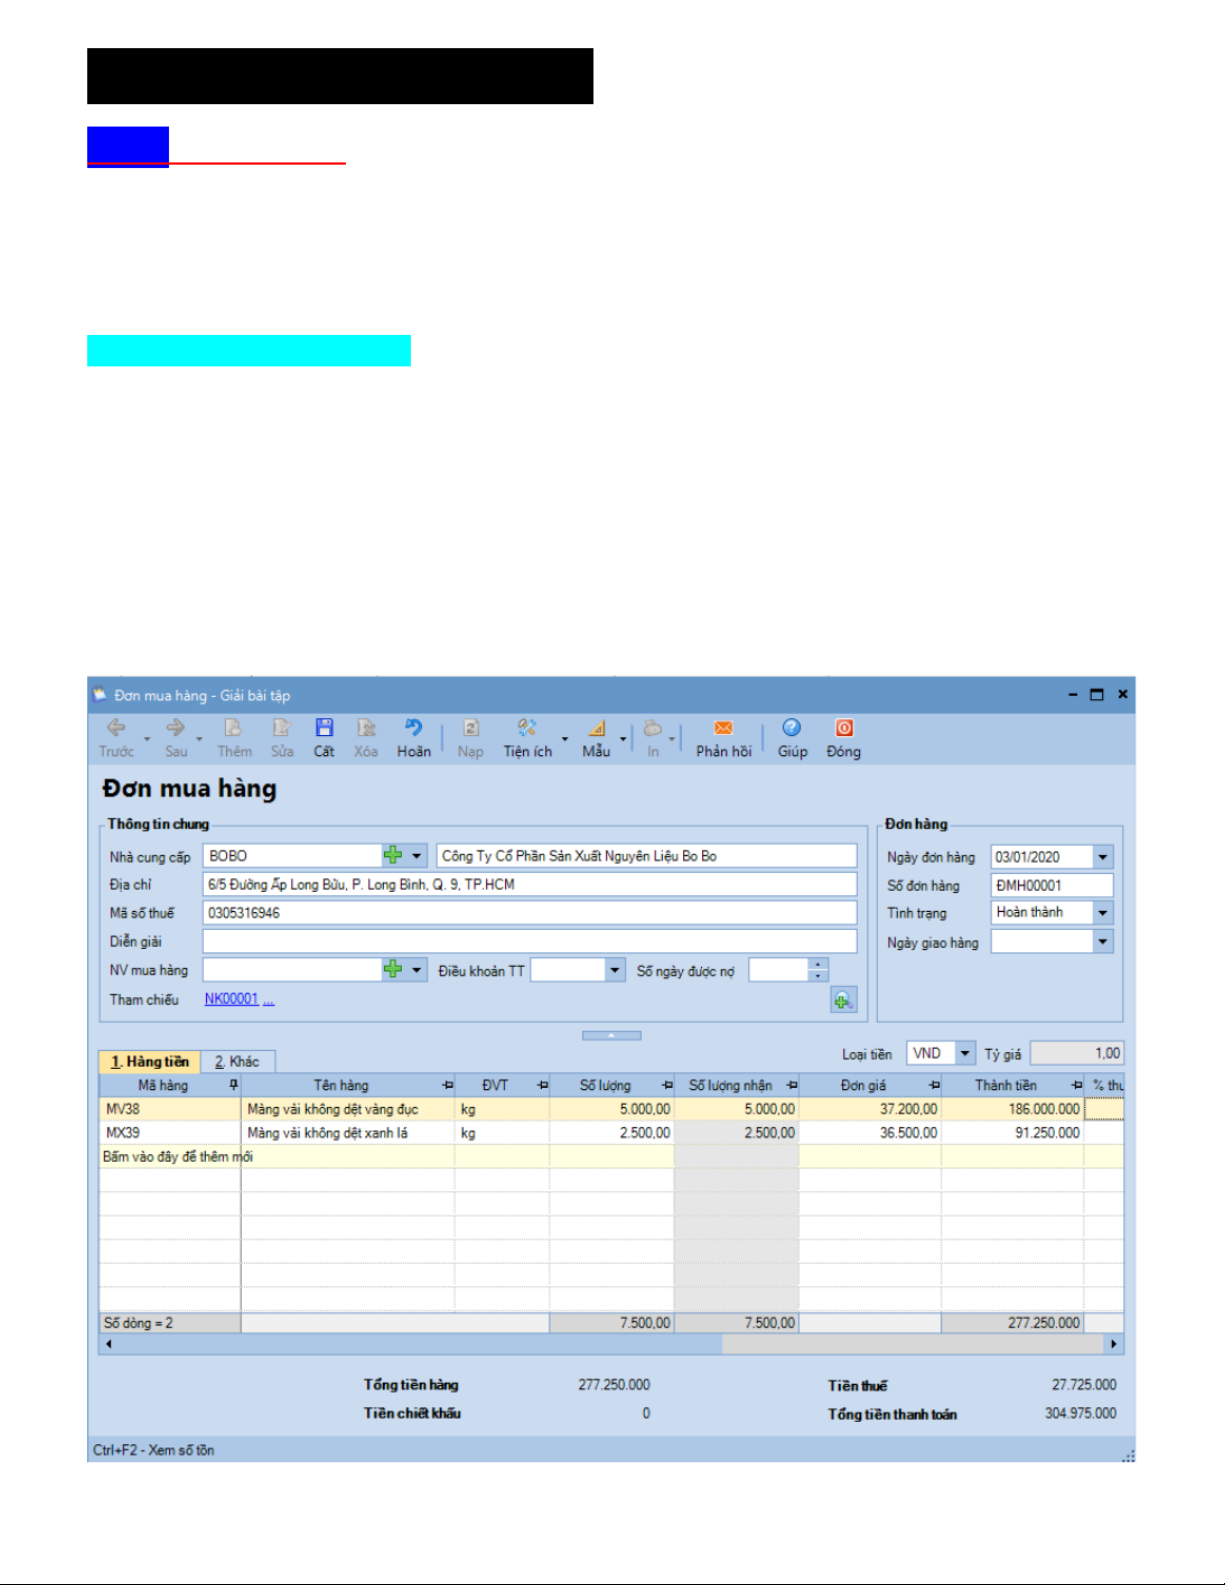The width and height of the screenshot is (1225, 1585).
Task: Open Phản hồi feedback
Action: pos(723,729)
